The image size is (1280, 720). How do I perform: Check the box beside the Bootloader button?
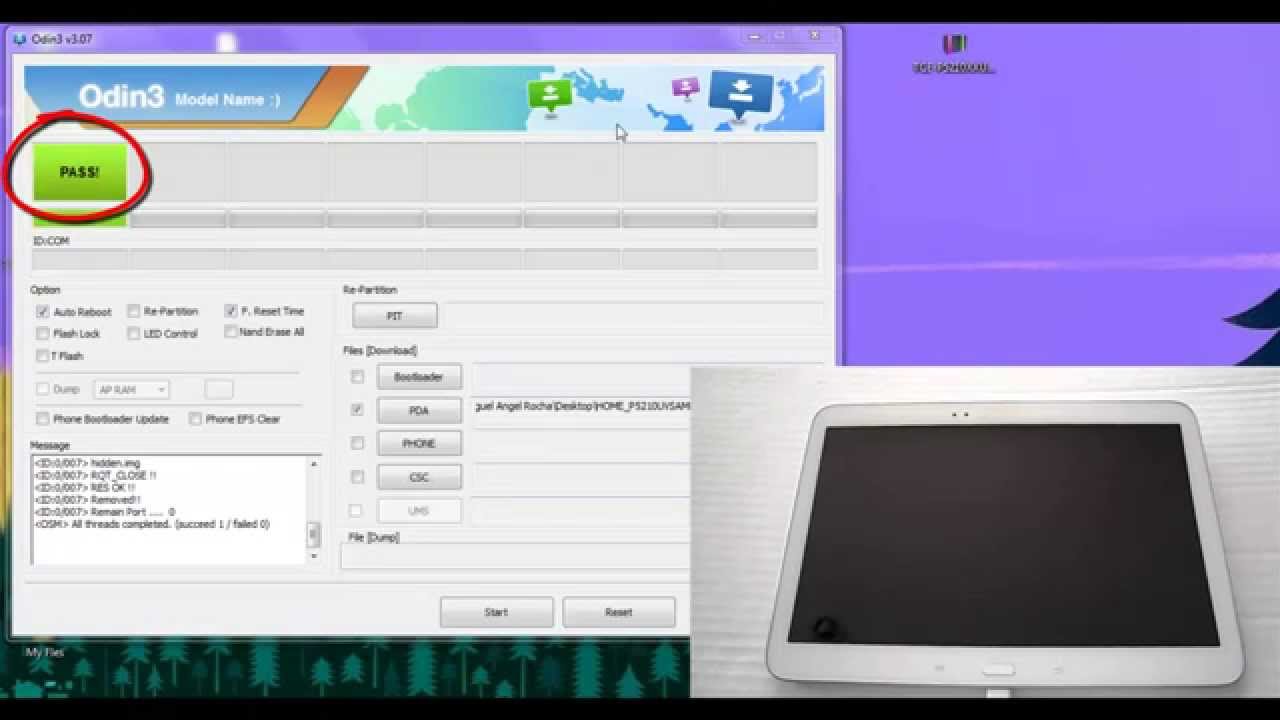(357, 377)
